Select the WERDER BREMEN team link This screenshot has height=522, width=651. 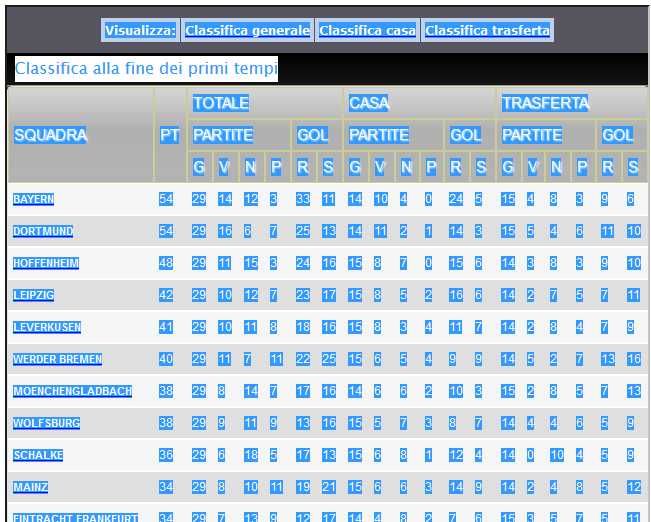point(57,359)
